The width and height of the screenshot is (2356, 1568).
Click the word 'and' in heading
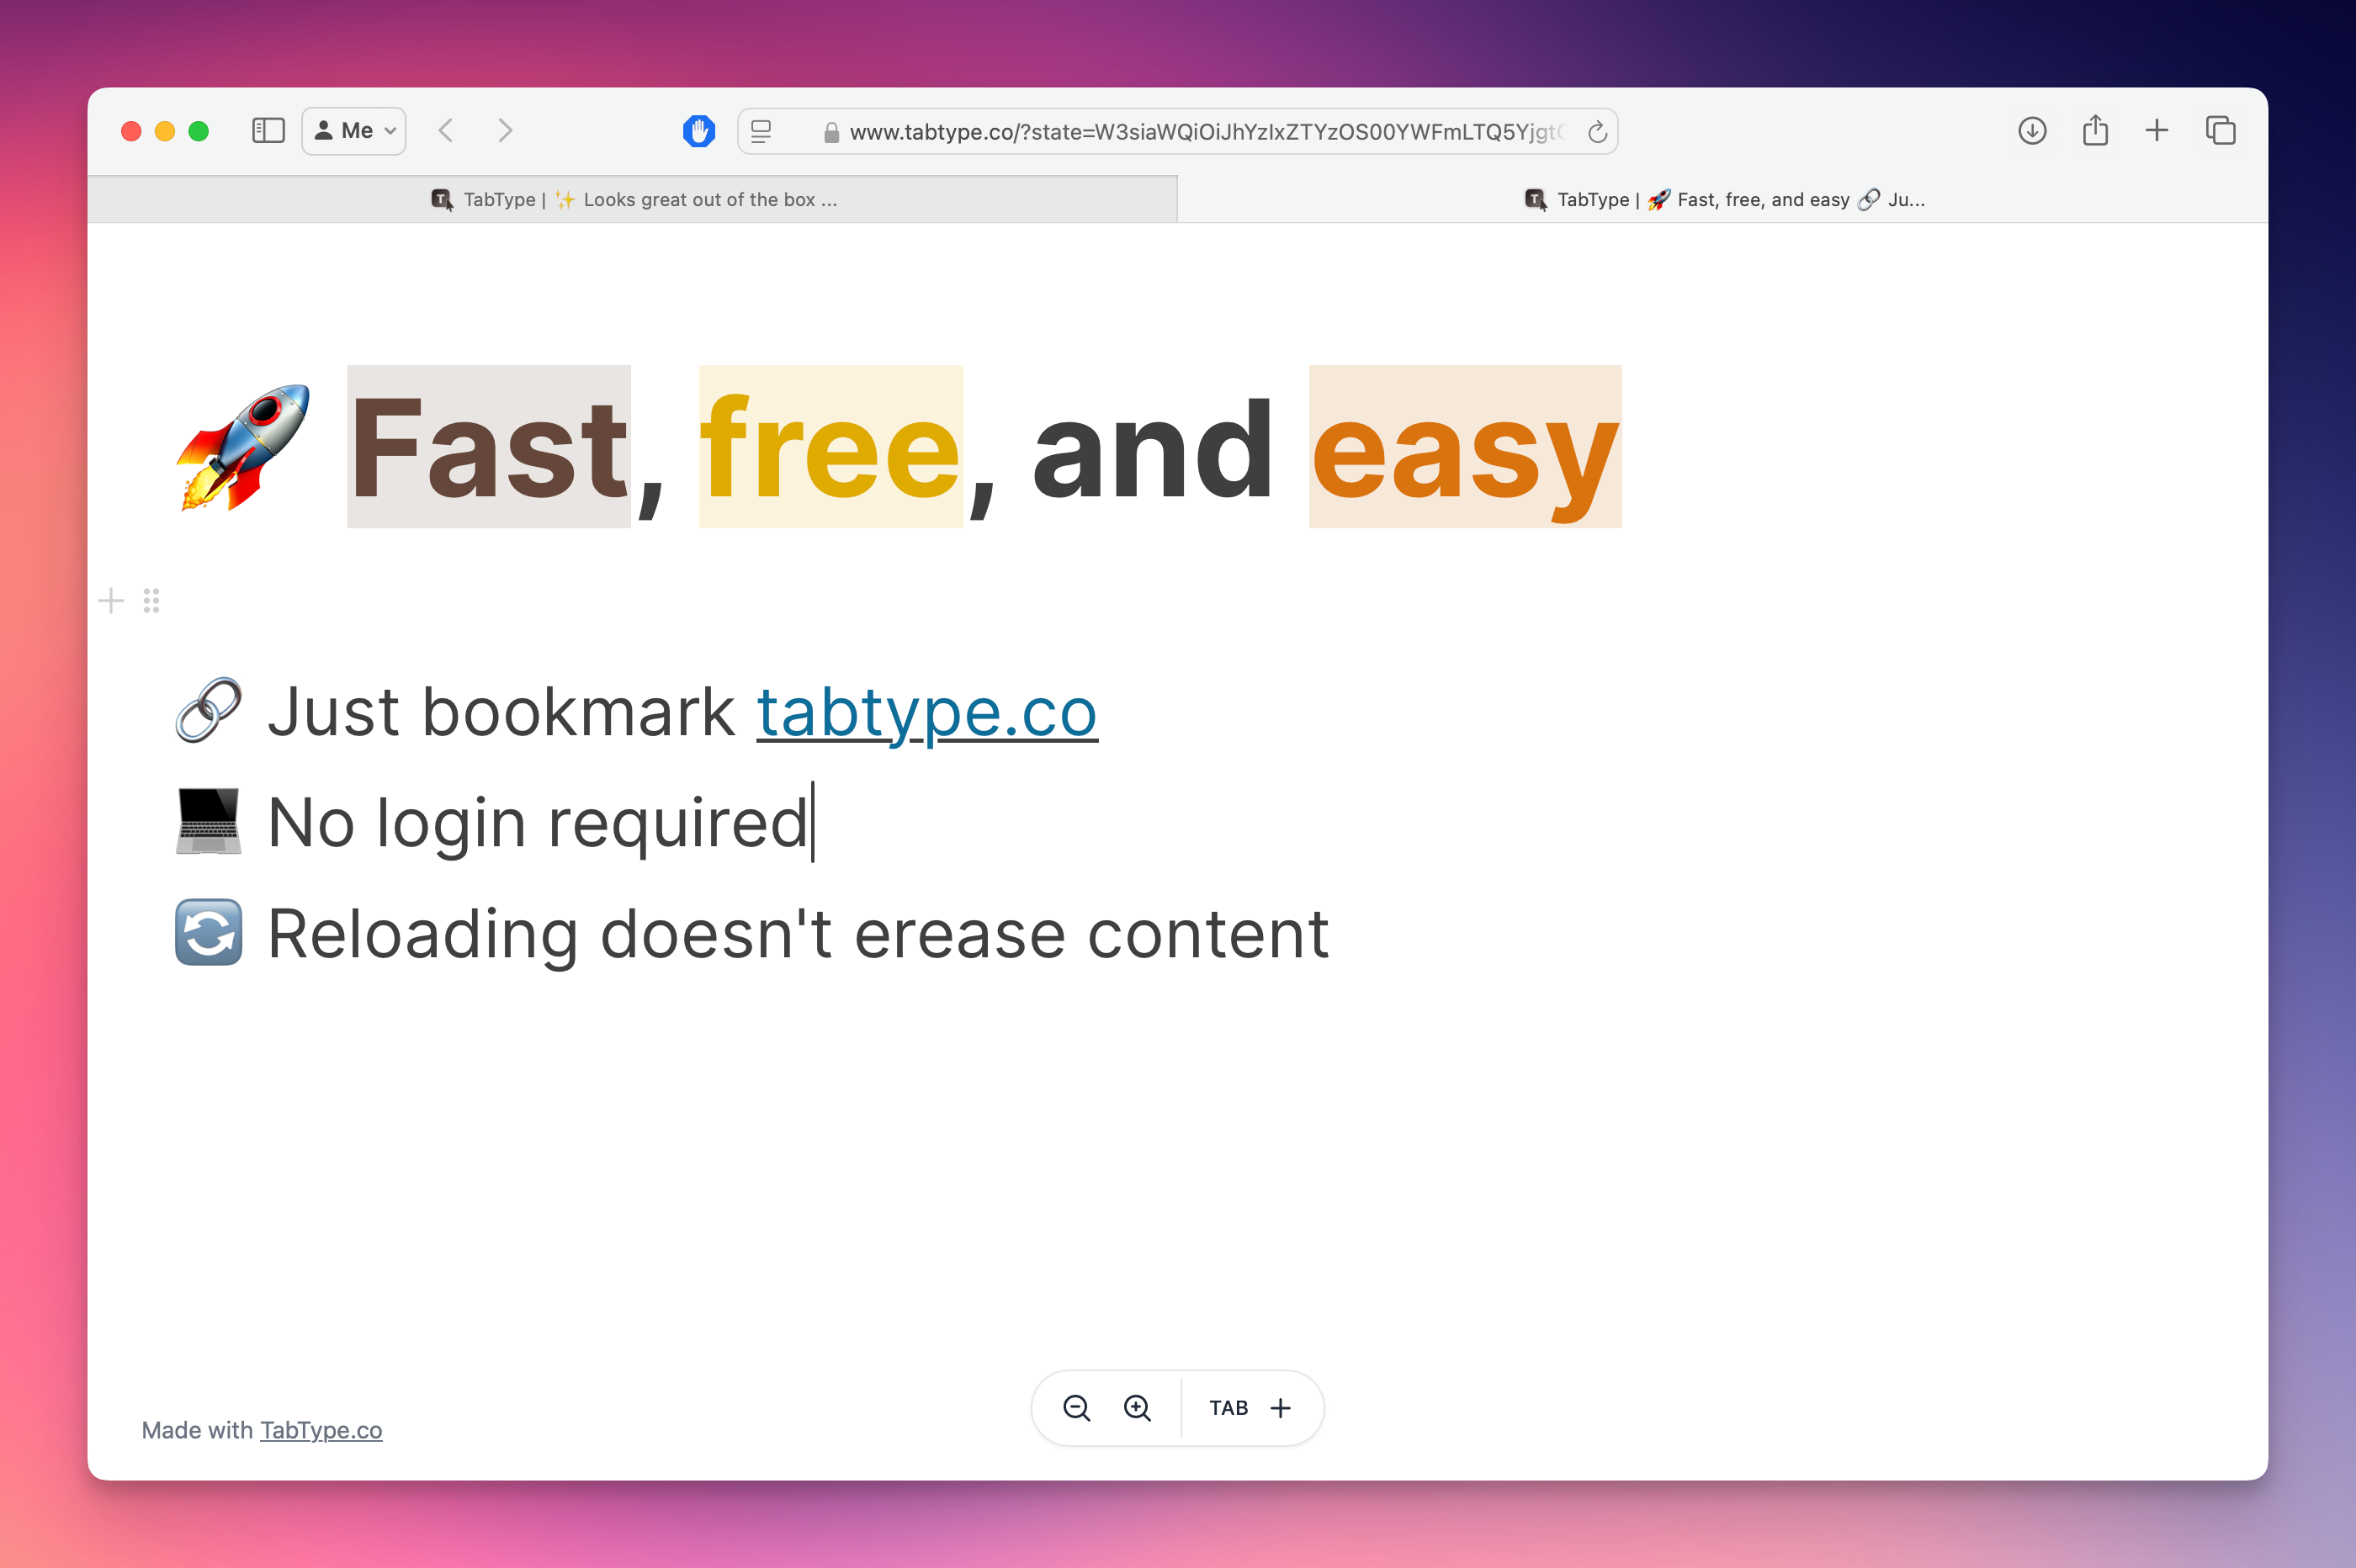pyautogui.click(x=1153, y=447)
